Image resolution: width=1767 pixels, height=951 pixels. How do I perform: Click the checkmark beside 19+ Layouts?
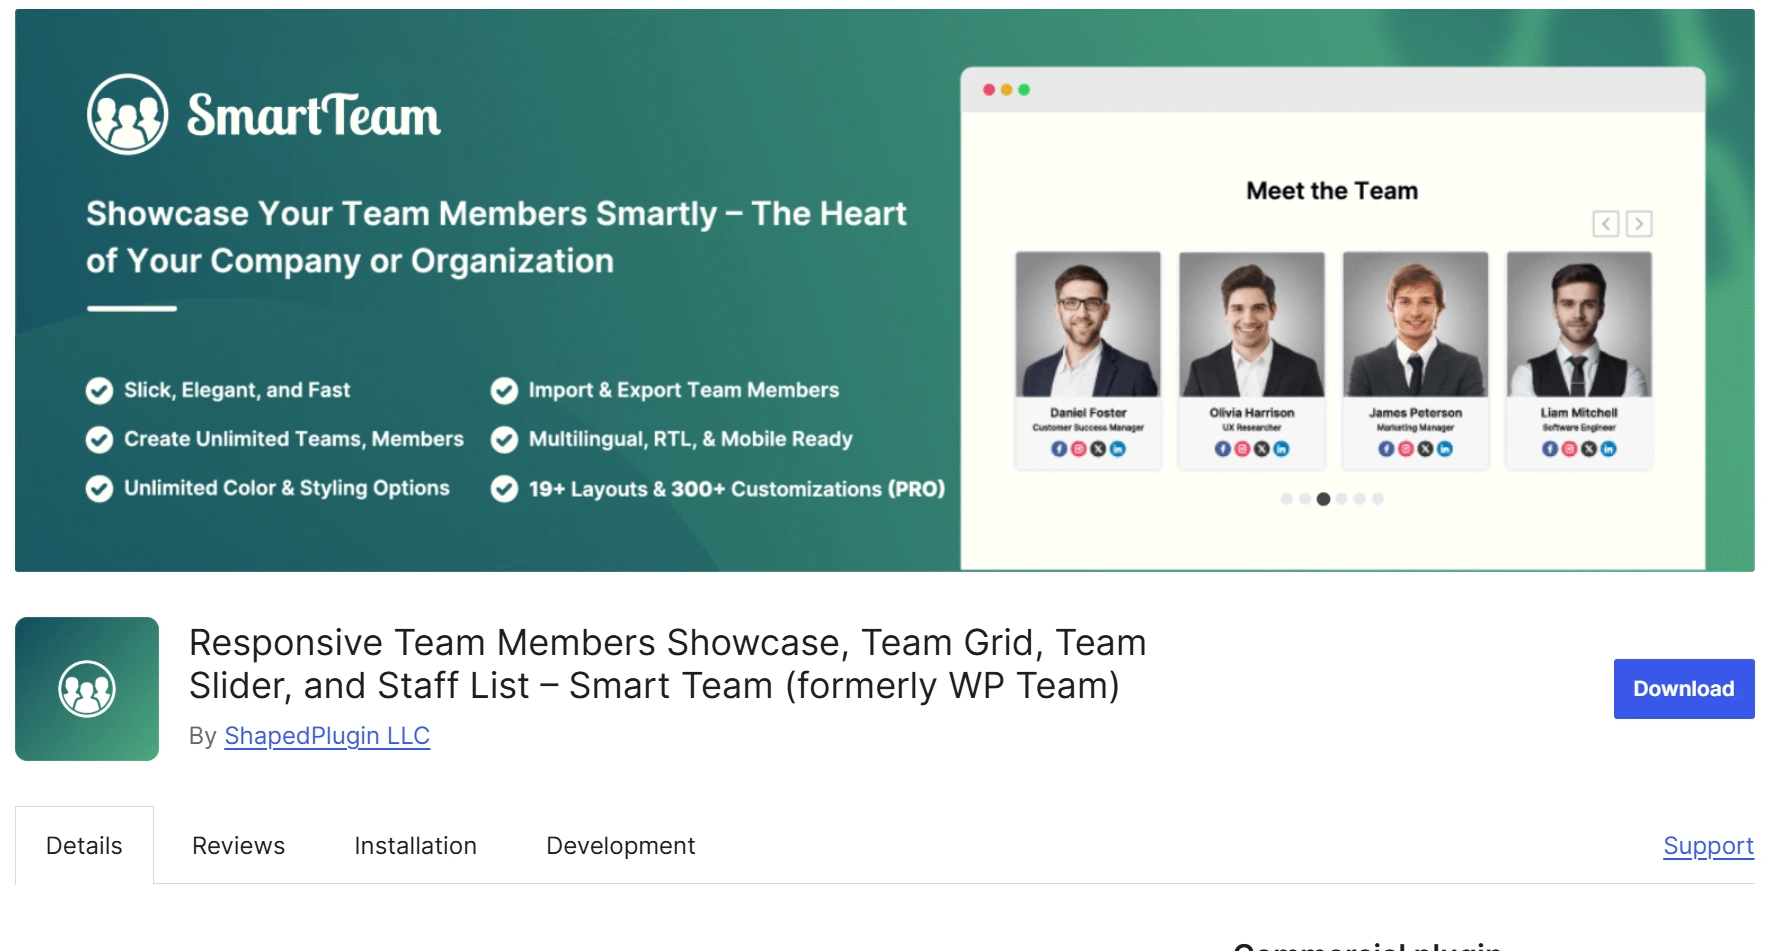click(x=504, y=488)
